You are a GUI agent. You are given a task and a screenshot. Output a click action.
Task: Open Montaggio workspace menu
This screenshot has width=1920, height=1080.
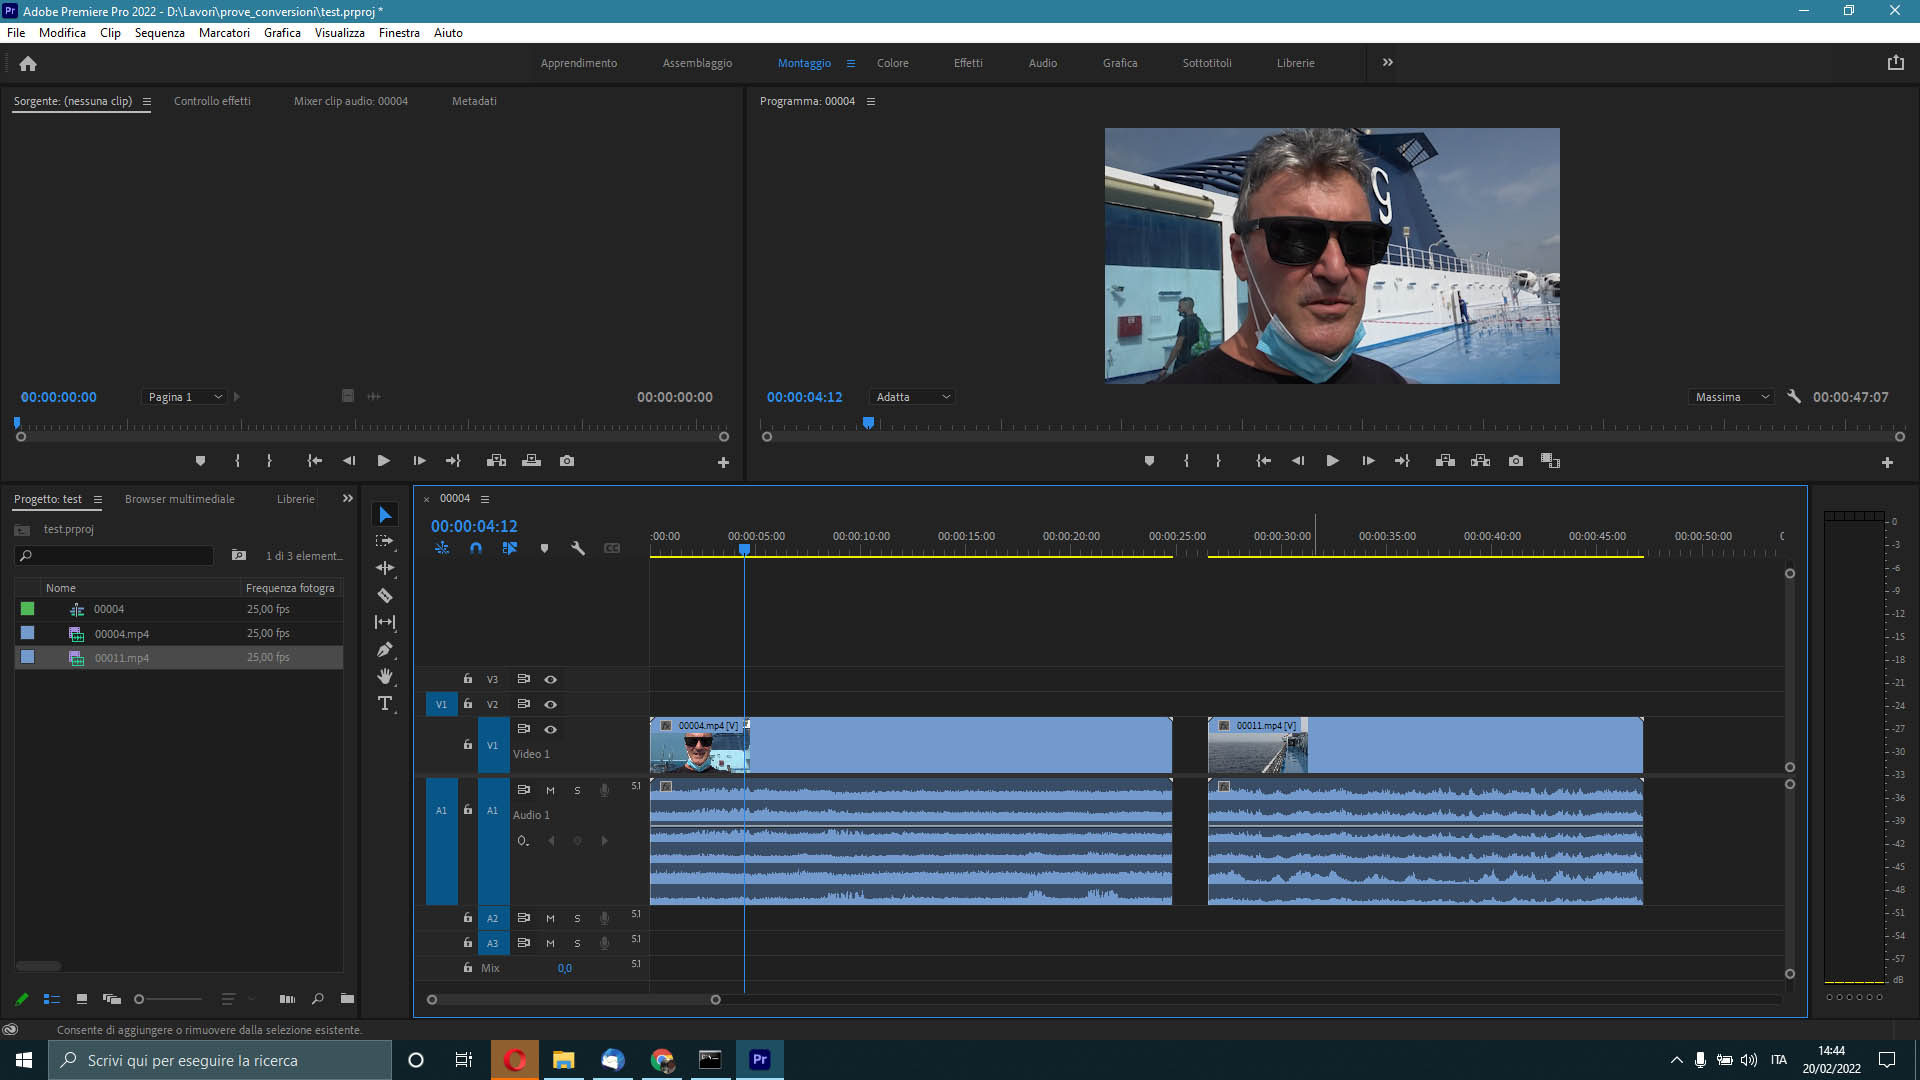tap(851, 63)
